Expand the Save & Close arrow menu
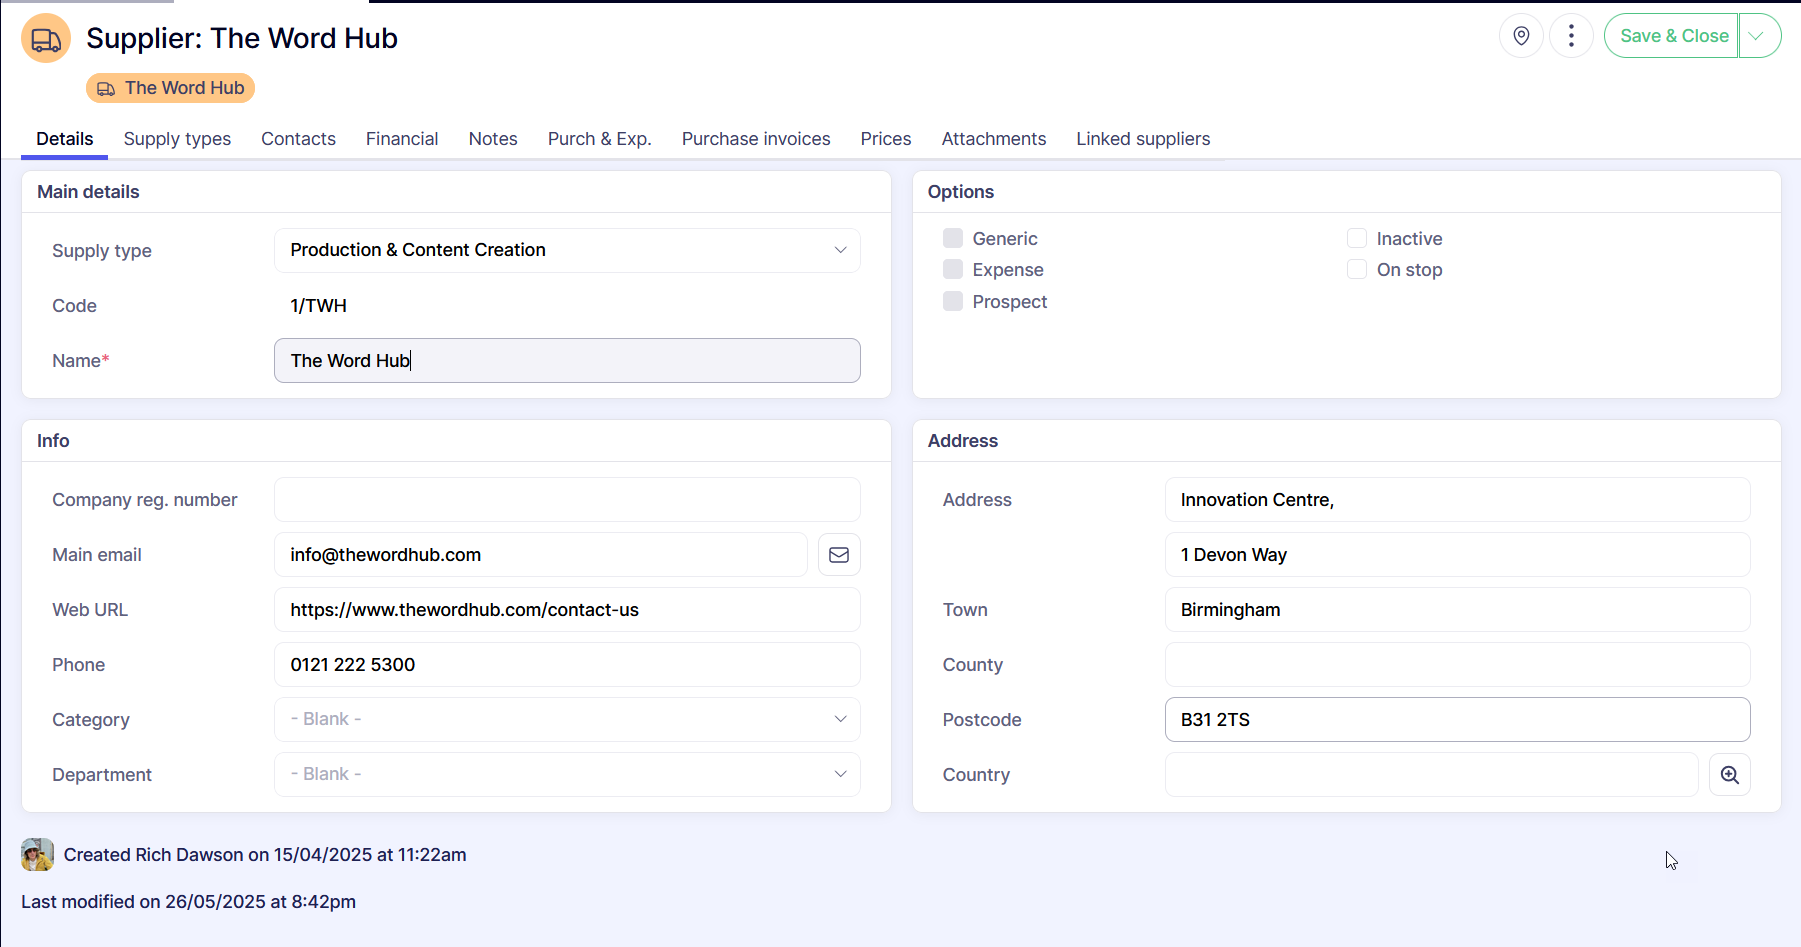 (x=1758, y=36)
